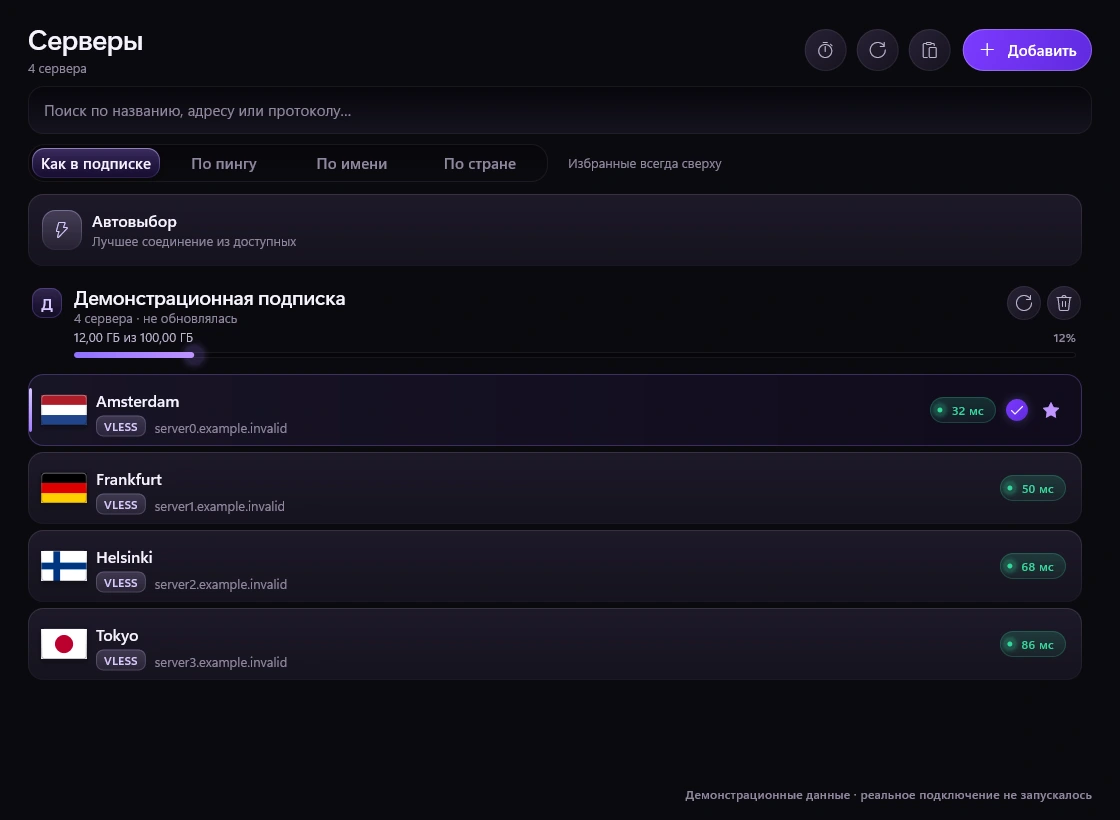Click the Netherlands flag for Amsterdam

pyautogui.click(x=64, y=410)
